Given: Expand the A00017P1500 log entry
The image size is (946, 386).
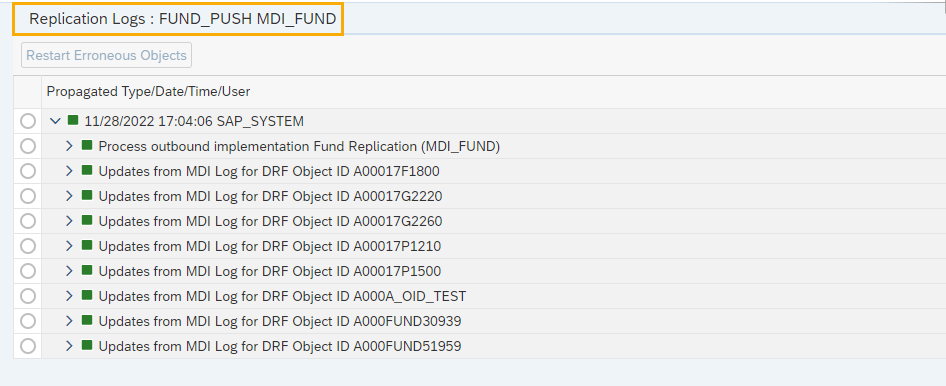Looking at the screenshot, I should tap(69, 271).
